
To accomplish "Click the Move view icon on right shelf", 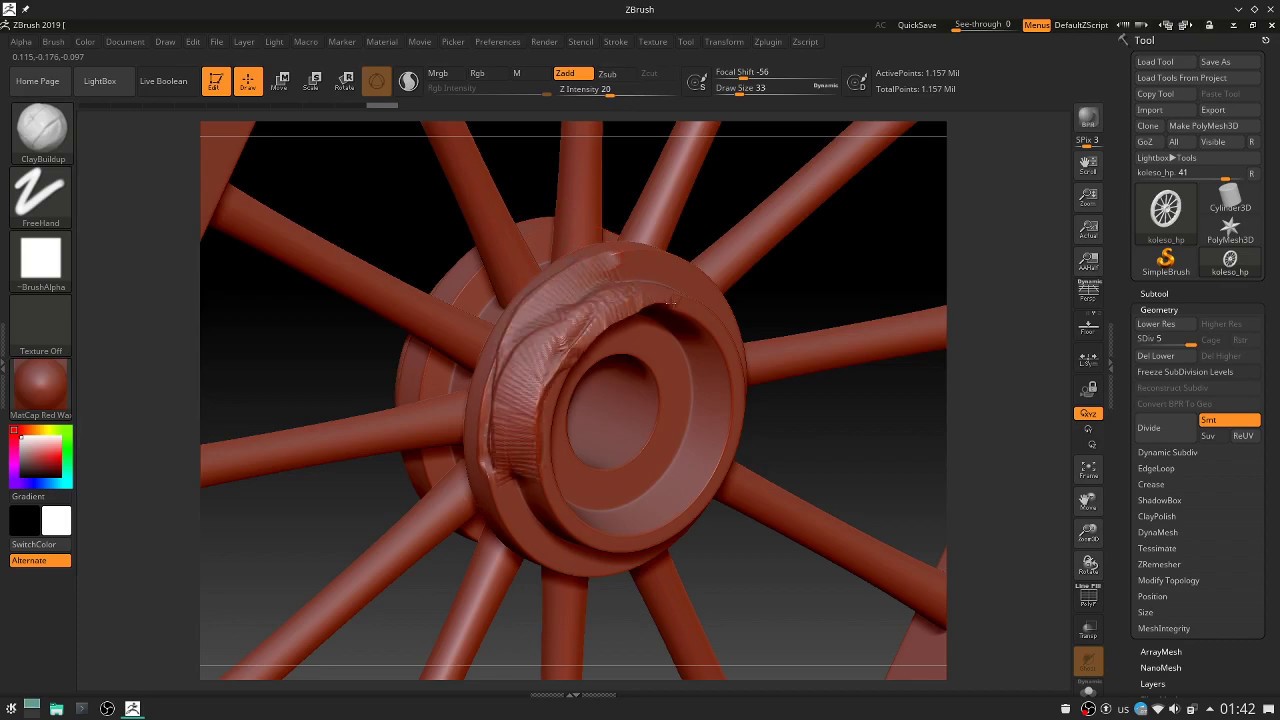I will coord(1088,501).
